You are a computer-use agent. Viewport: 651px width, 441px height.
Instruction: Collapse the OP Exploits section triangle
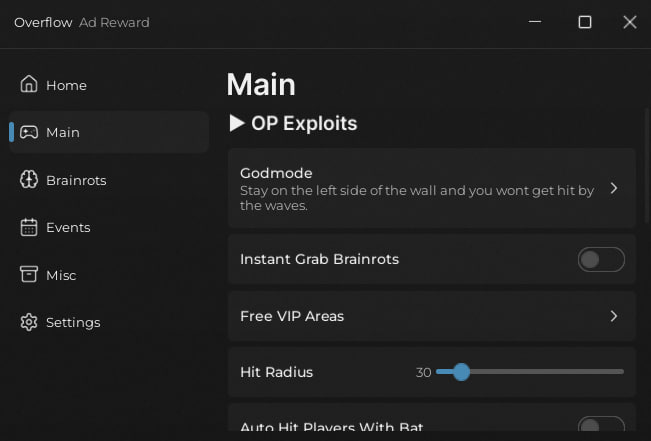point(237,124)
